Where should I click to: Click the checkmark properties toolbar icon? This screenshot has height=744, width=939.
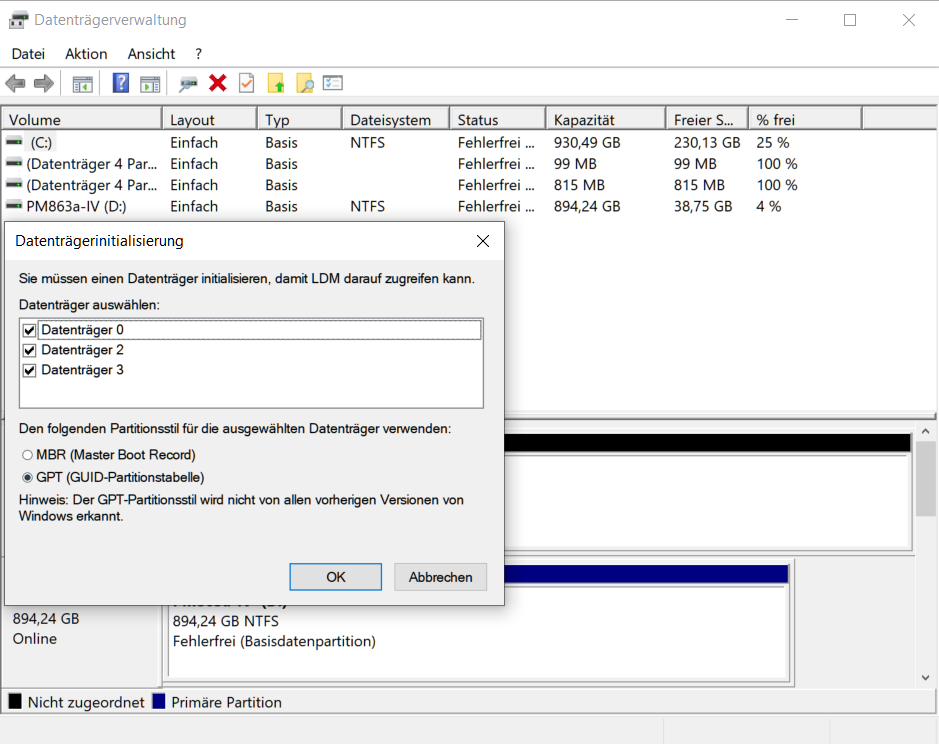[x=246, y=83]
